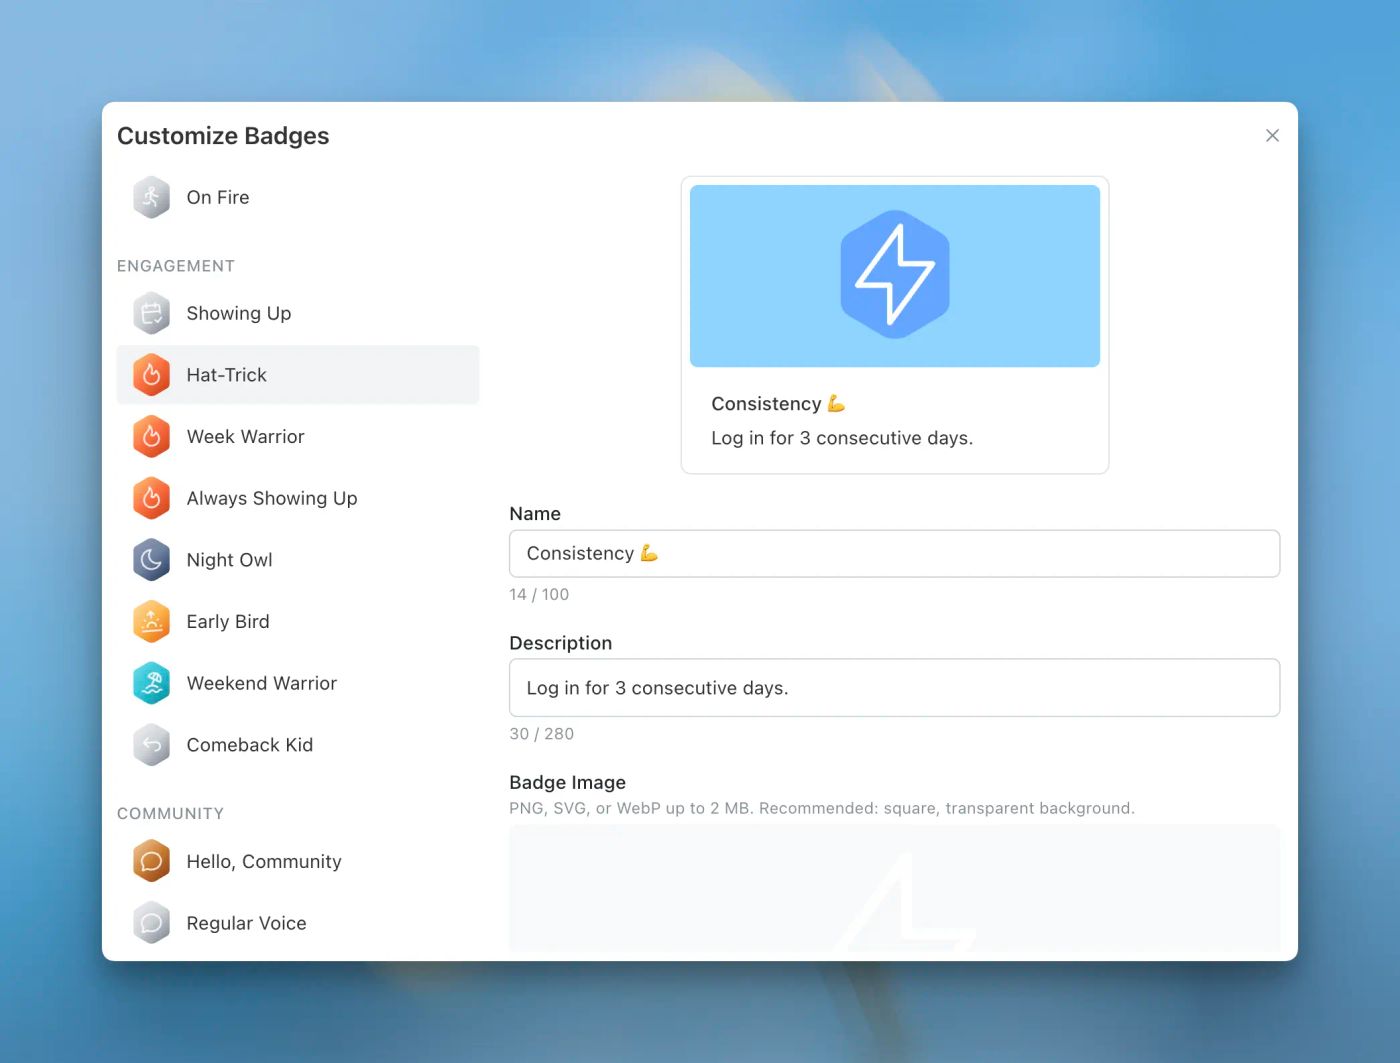Select the On Fire badge label
Image resolution: width=1400 pixels, height=1063 pixels.
[x=218, y=197]
